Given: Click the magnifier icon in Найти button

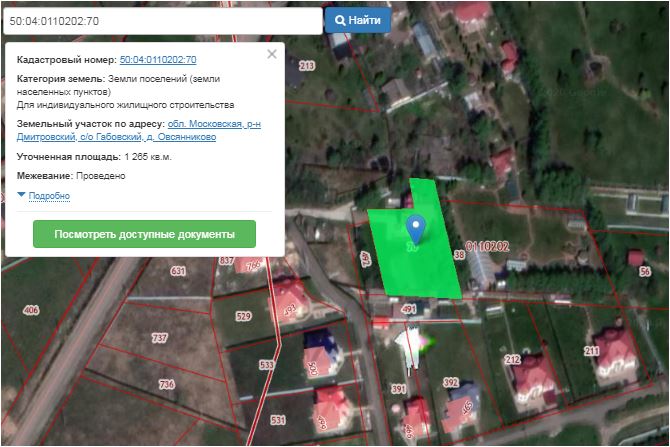Looking at the screenshot, I should pyautogui.click(x=341, y=20).
